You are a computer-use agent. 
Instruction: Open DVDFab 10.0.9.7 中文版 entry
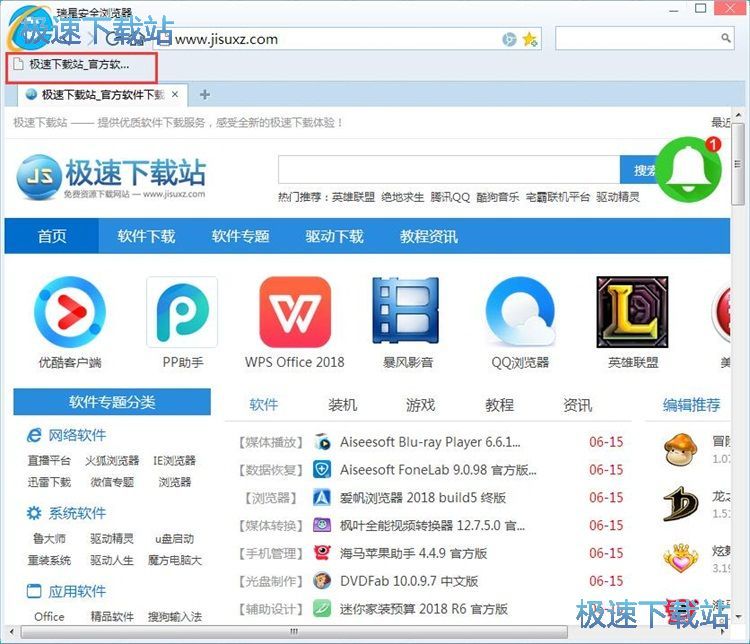pos(409,581)
